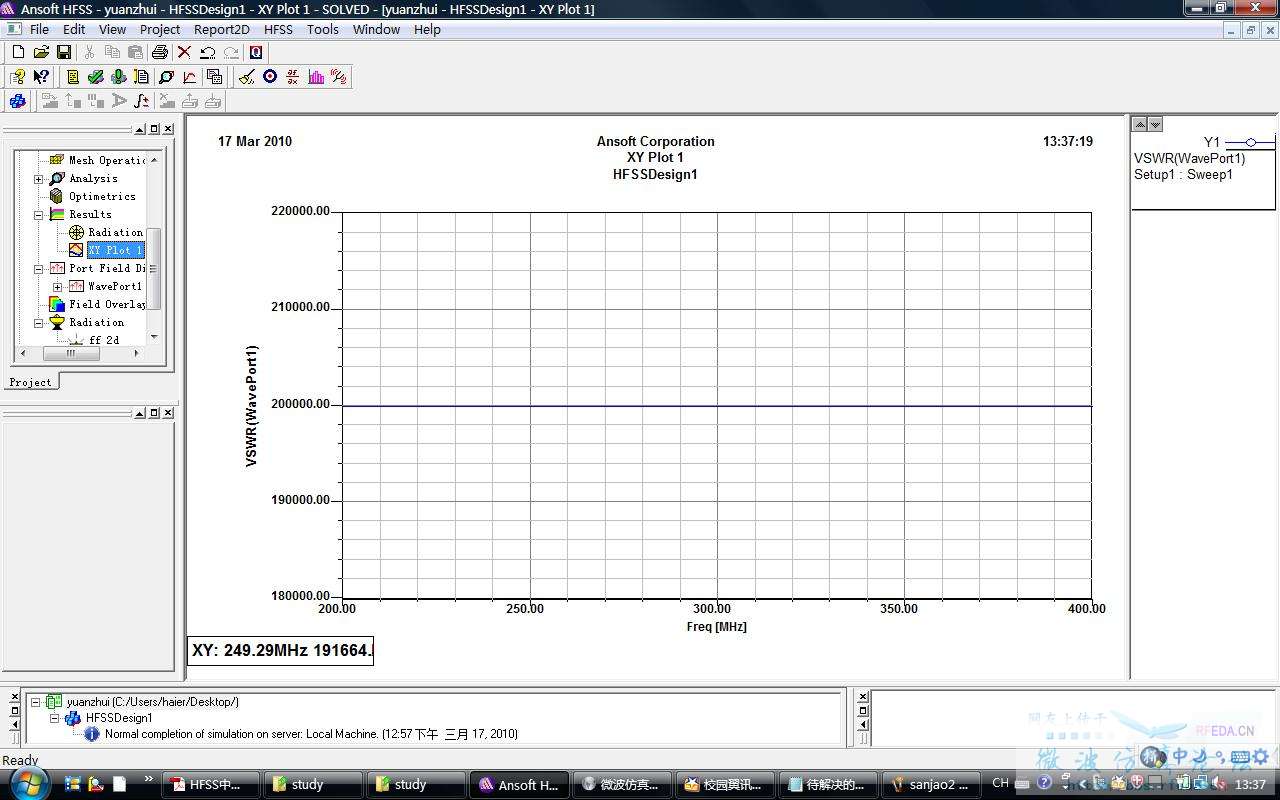Click the Print icon in toolbar
The width and height of the screenshot is (1280, 800).
coord(159,52)
